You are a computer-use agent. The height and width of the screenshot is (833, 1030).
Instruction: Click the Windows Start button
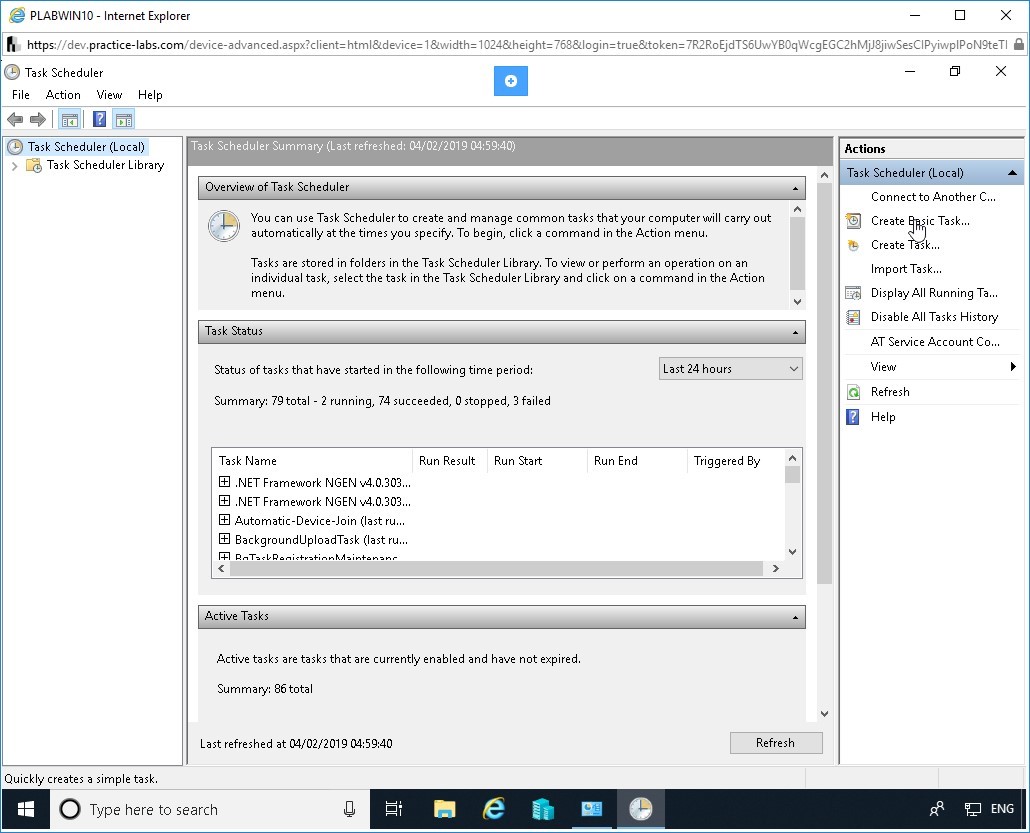(26, 809)
